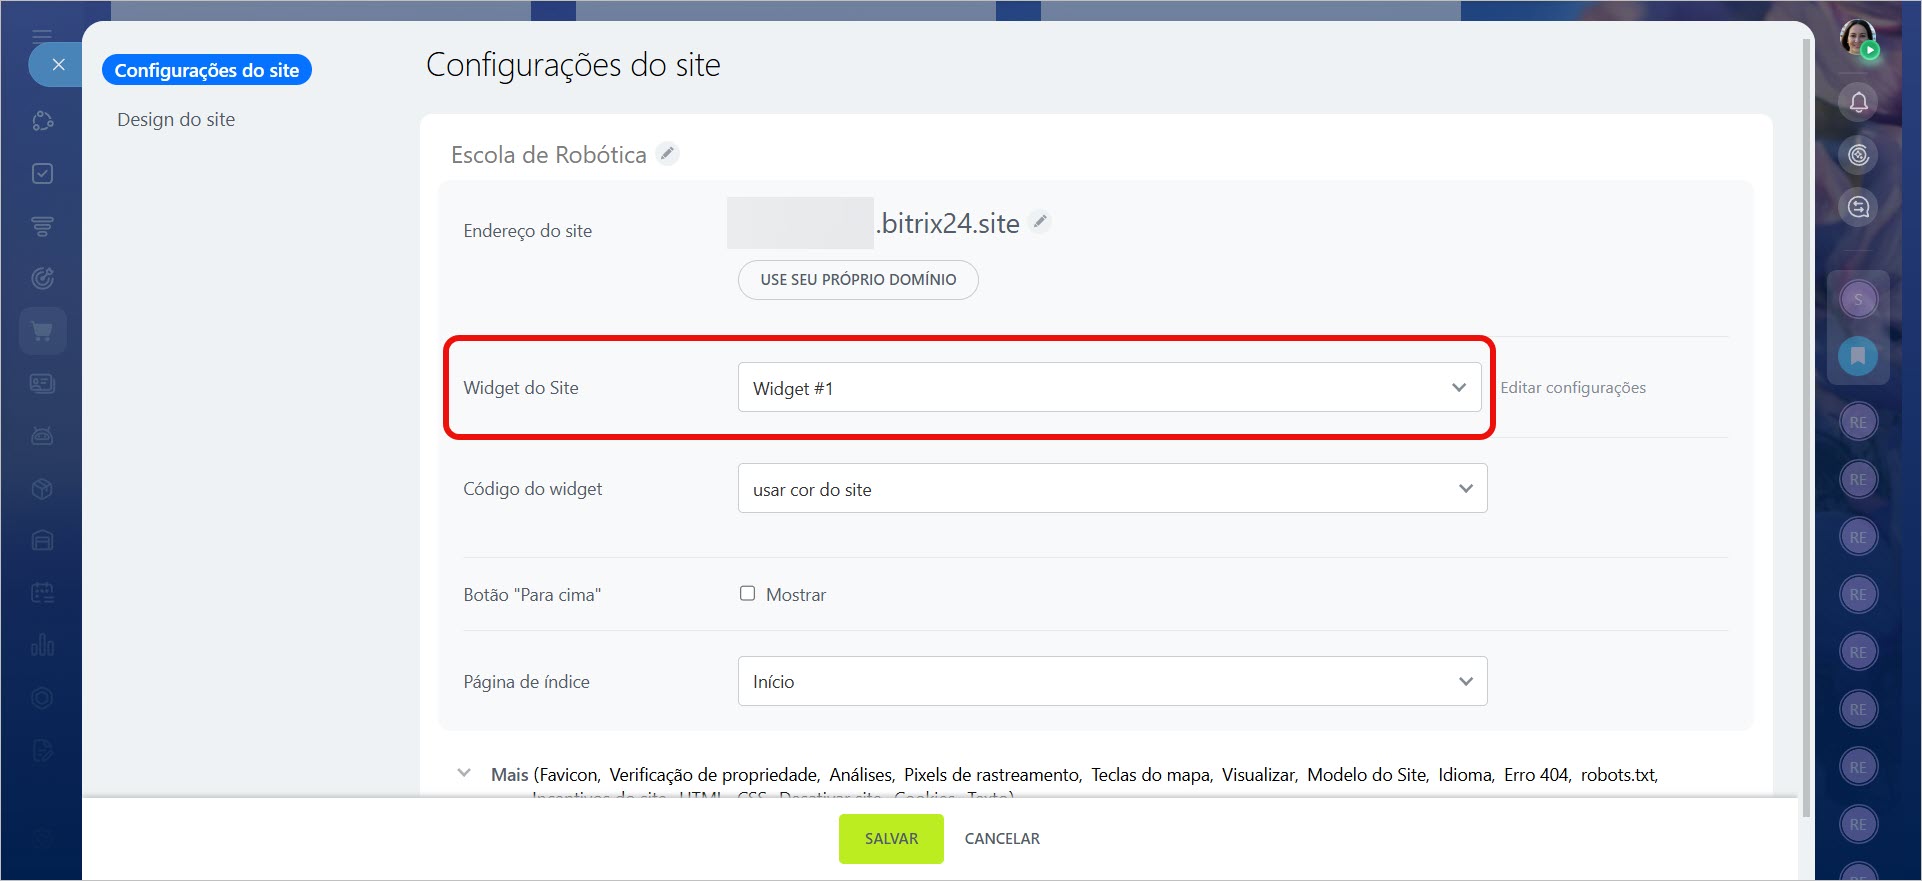
Task: Click the Editar configurações link
Action: (1572, 388)
